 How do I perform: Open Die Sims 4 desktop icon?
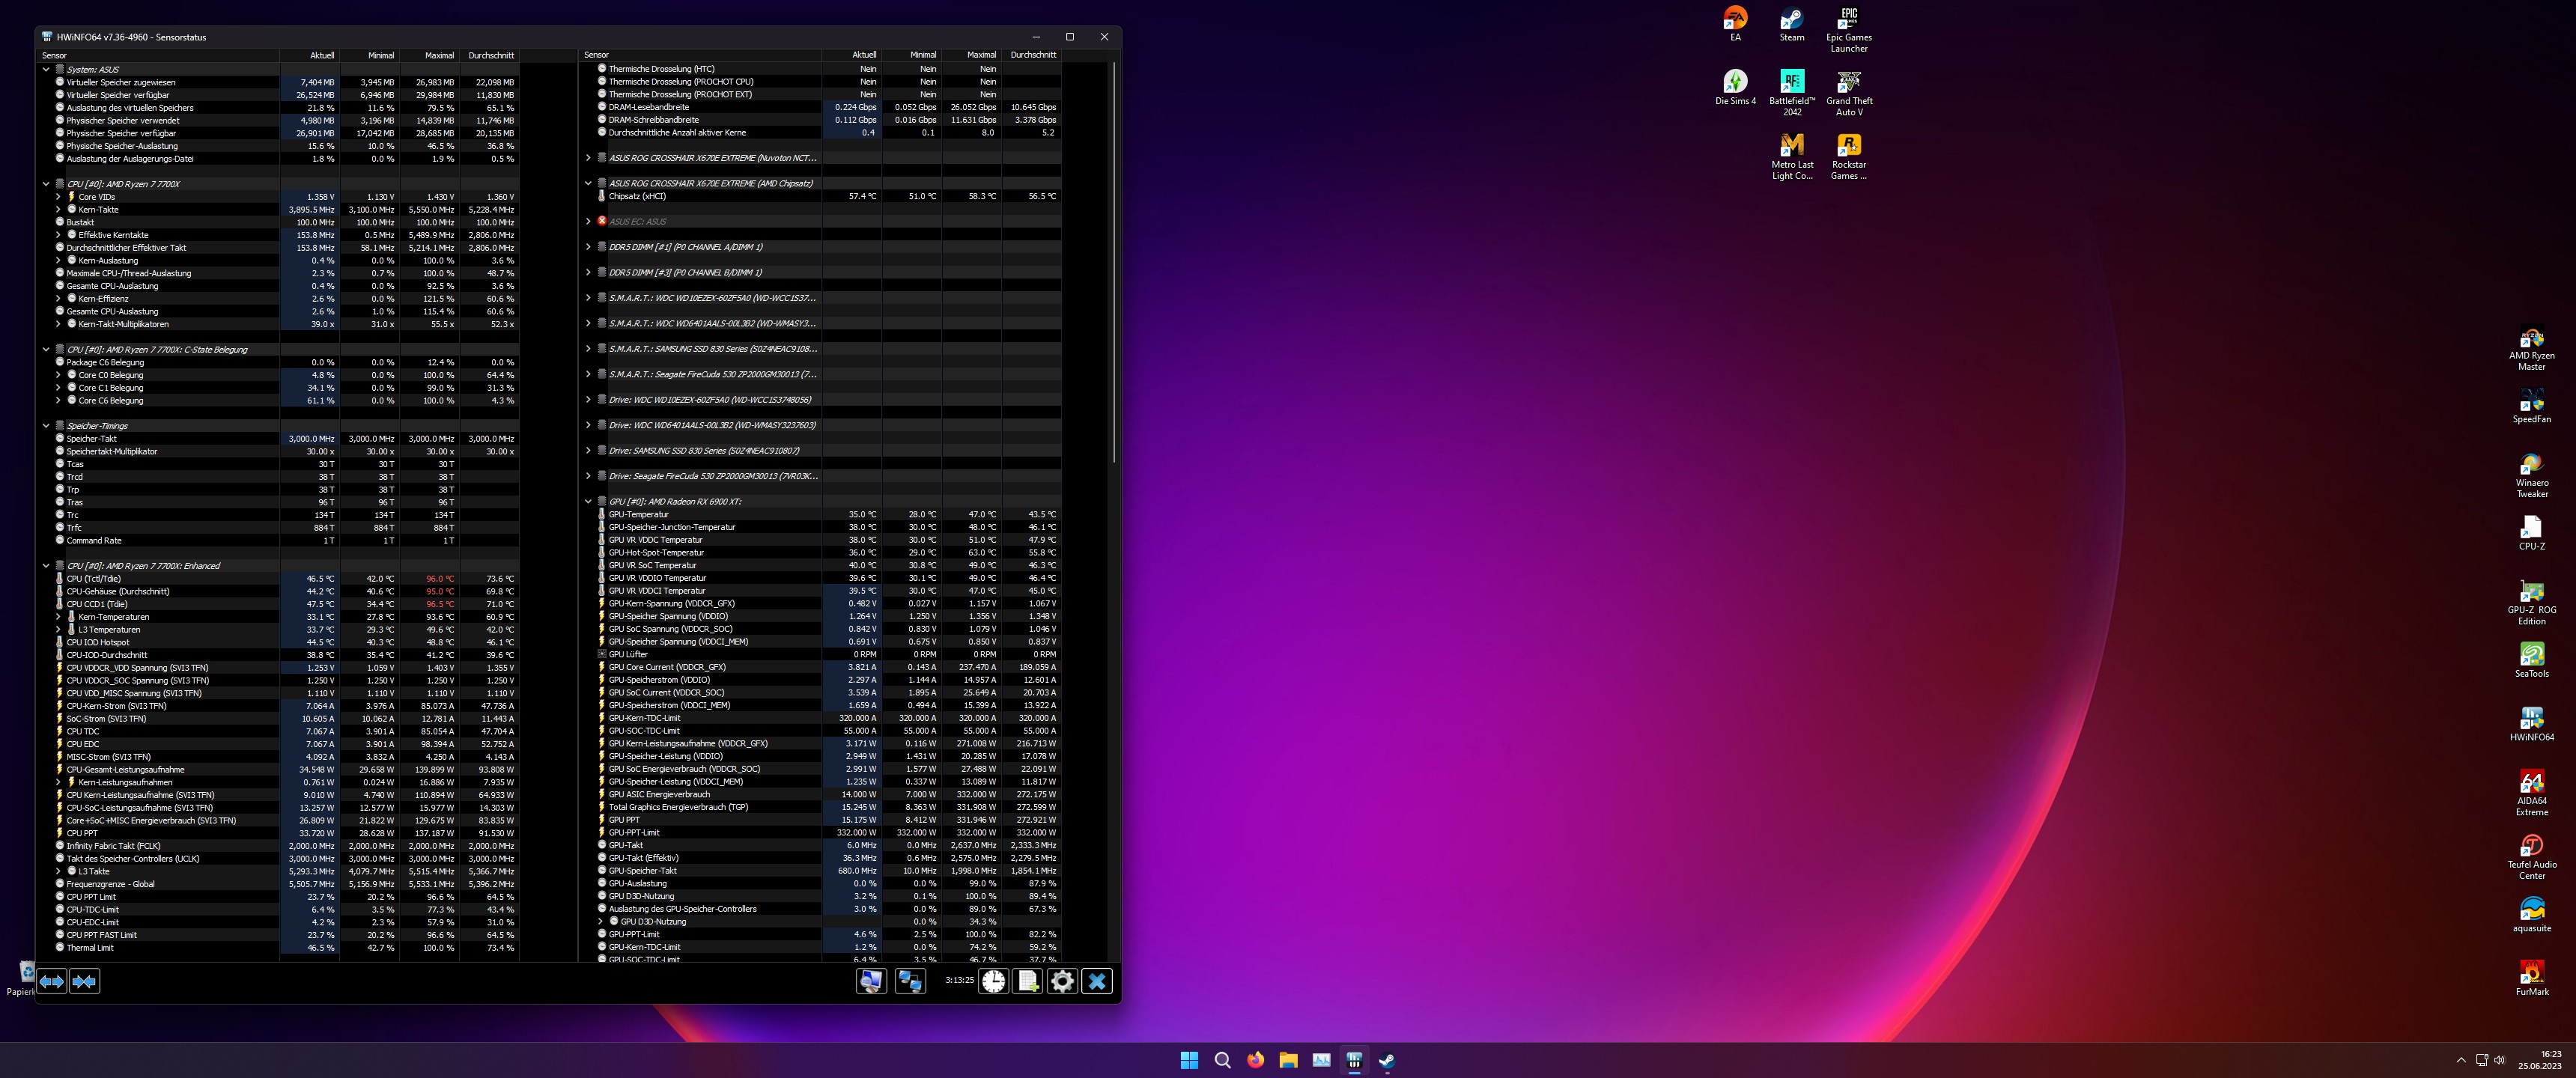[1735, 87]
